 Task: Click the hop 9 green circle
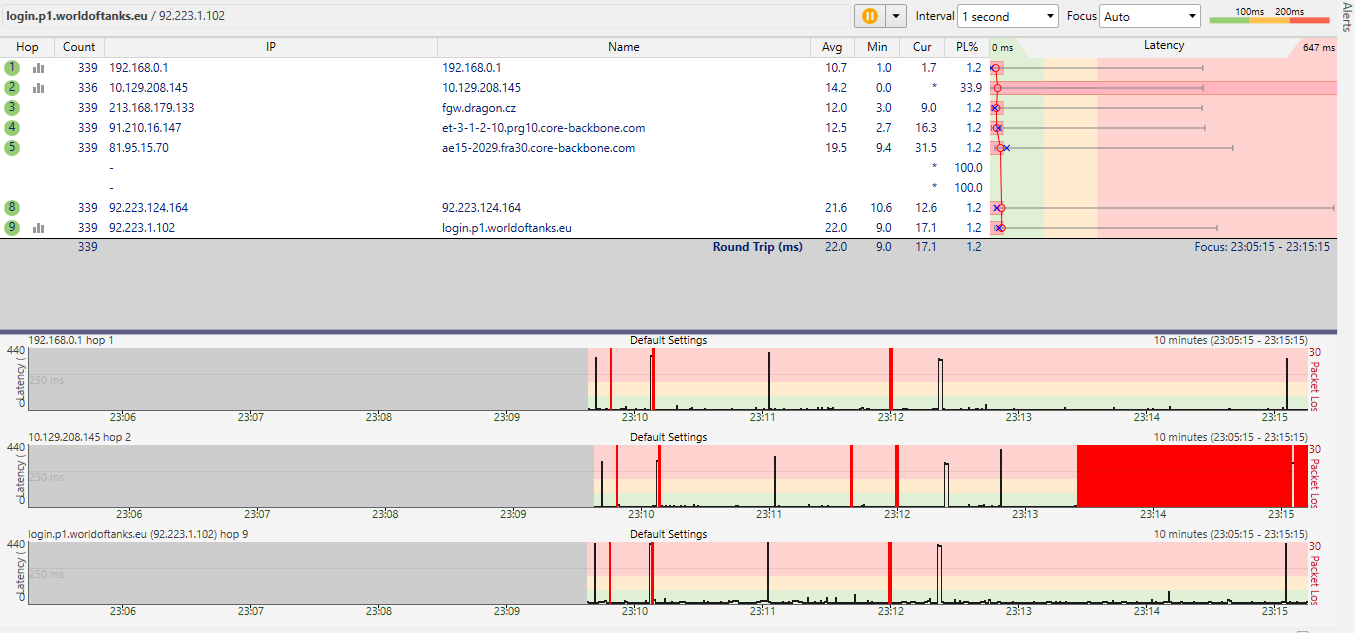[12, 228]
